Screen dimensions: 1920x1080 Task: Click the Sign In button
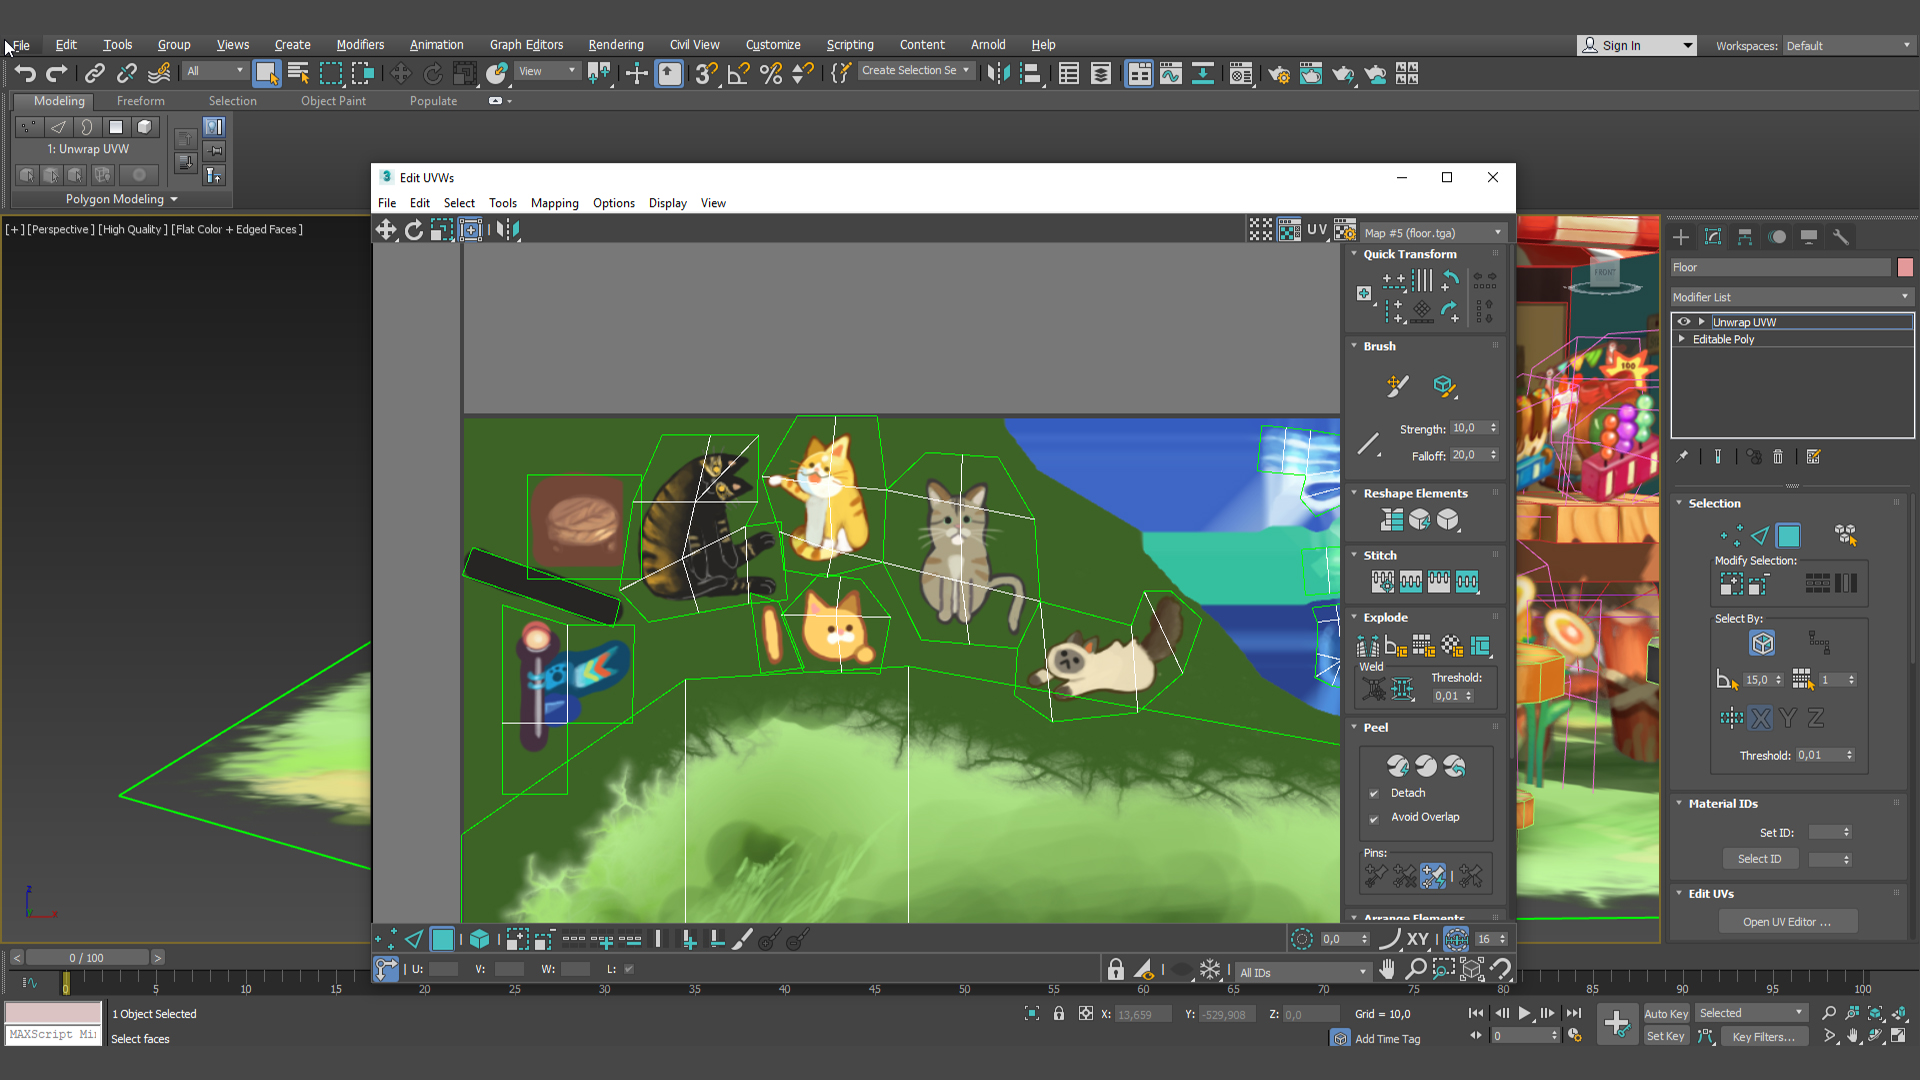[x=1637, y=45]
